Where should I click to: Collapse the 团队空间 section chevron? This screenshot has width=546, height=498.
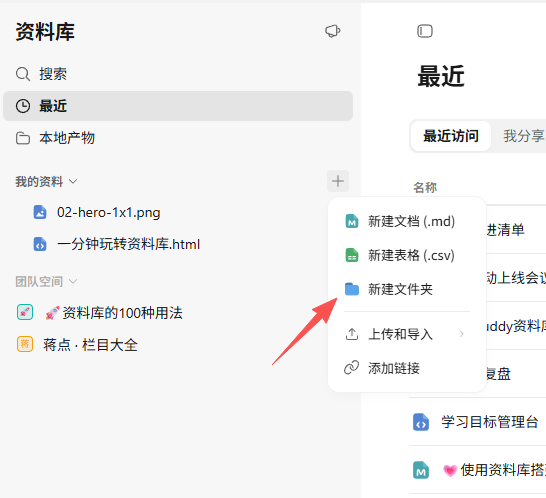click(73, 281)
